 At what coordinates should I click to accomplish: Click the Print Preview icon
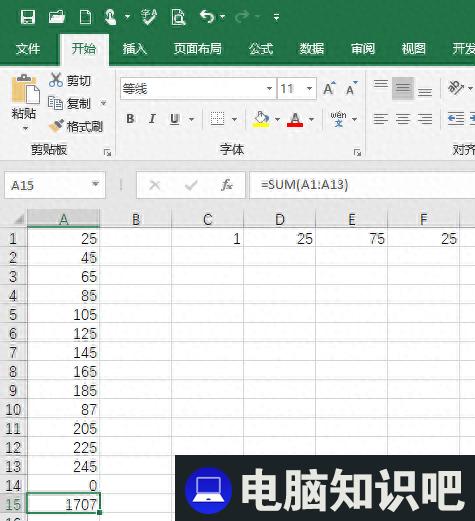point(178,17)
